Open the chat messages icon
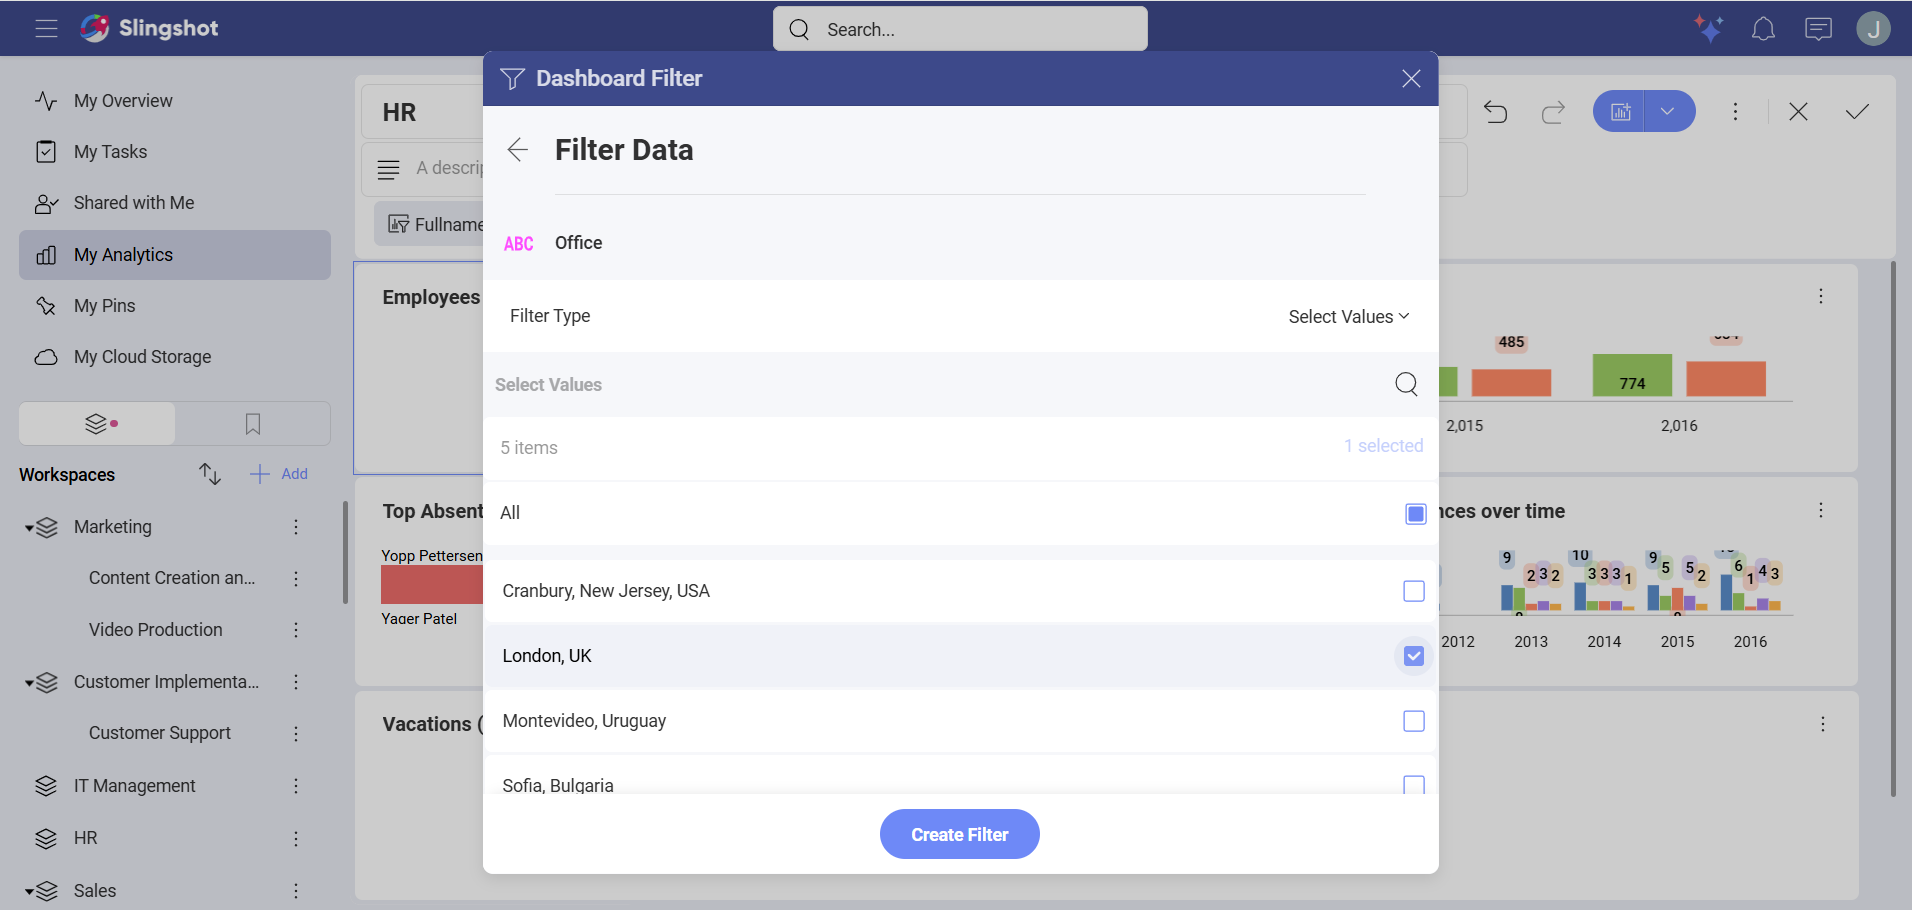The image size is (1912, 910). click(1818, 29)
